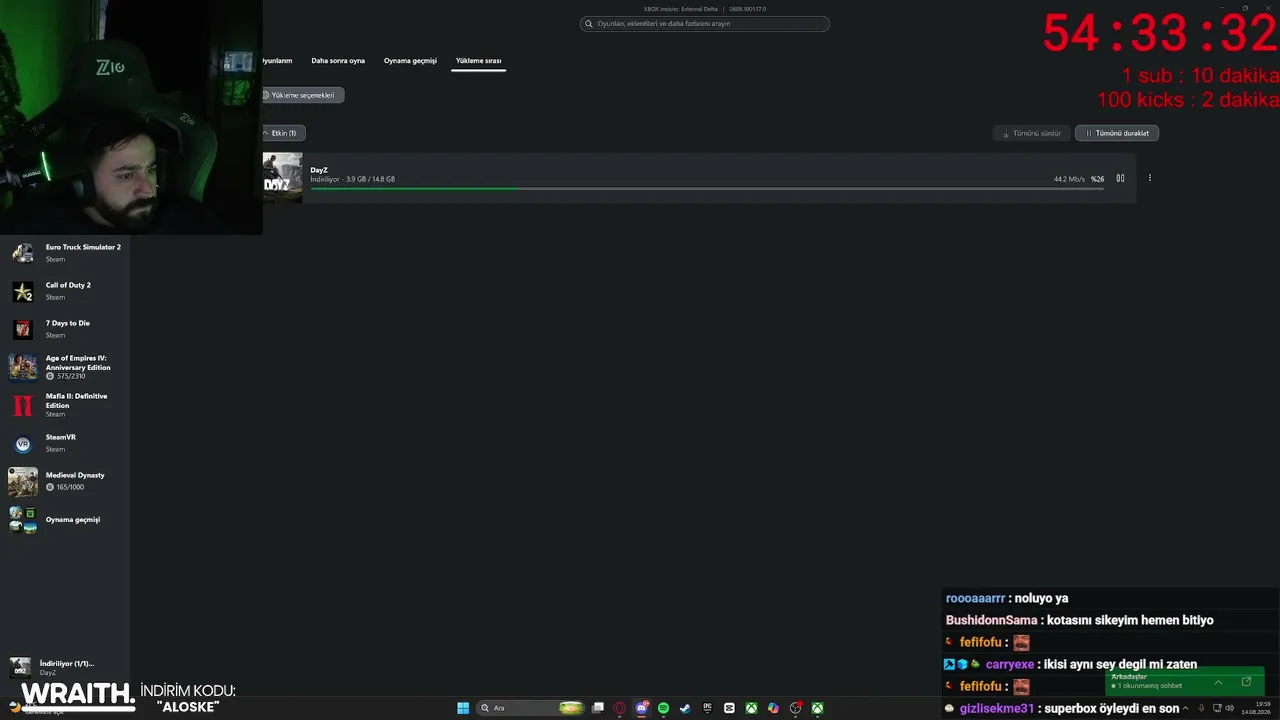Open Mafia II: Definitive Edition in sidebar

tap(66, 405)
